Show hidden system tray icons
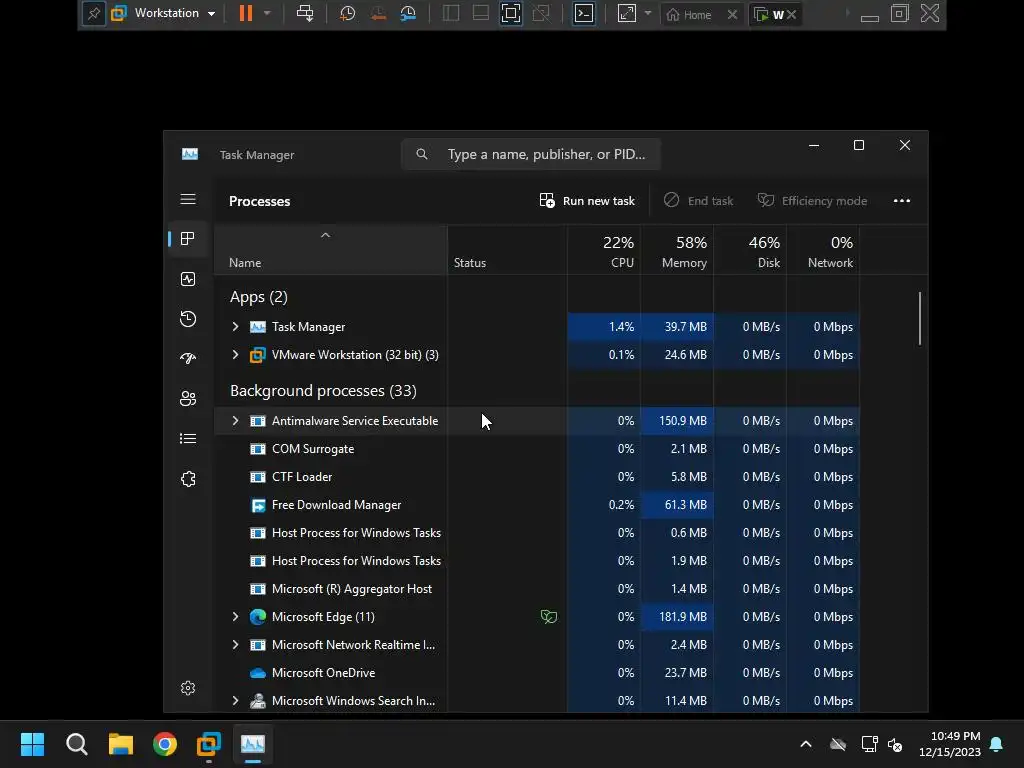The width and height of the screenshot is (1024, 768). click(806, 744)
